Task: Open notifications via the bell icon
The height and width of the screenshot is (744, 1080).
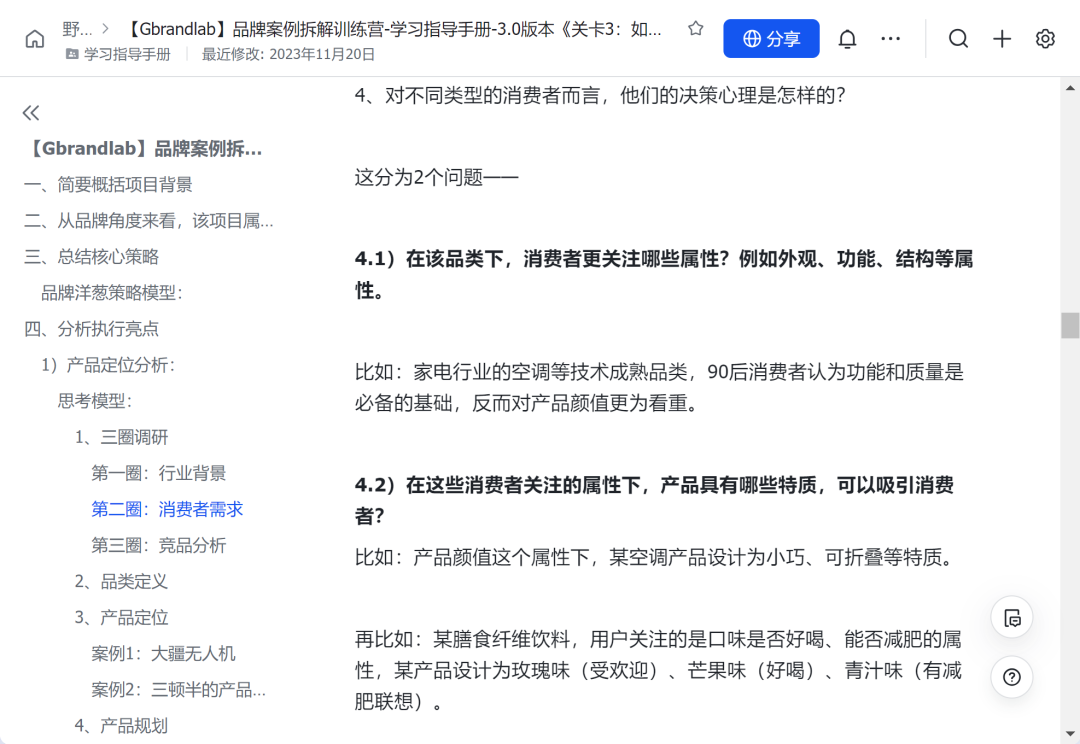Action: pyautogui.click(x=846, y=38)
